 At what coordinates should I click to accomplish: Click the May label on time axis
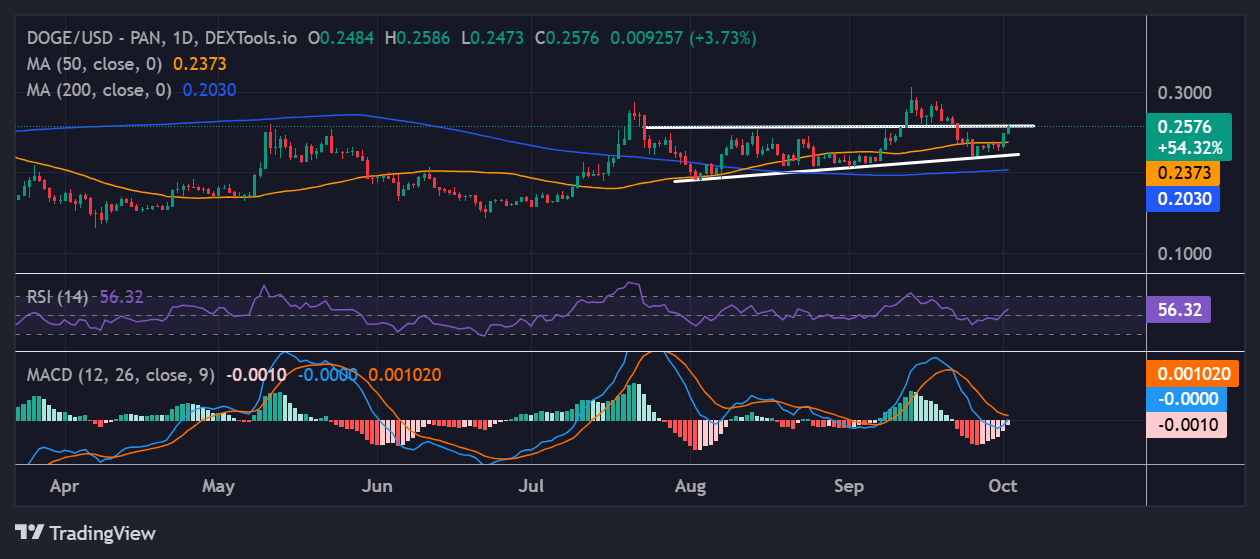coord(217,485)
